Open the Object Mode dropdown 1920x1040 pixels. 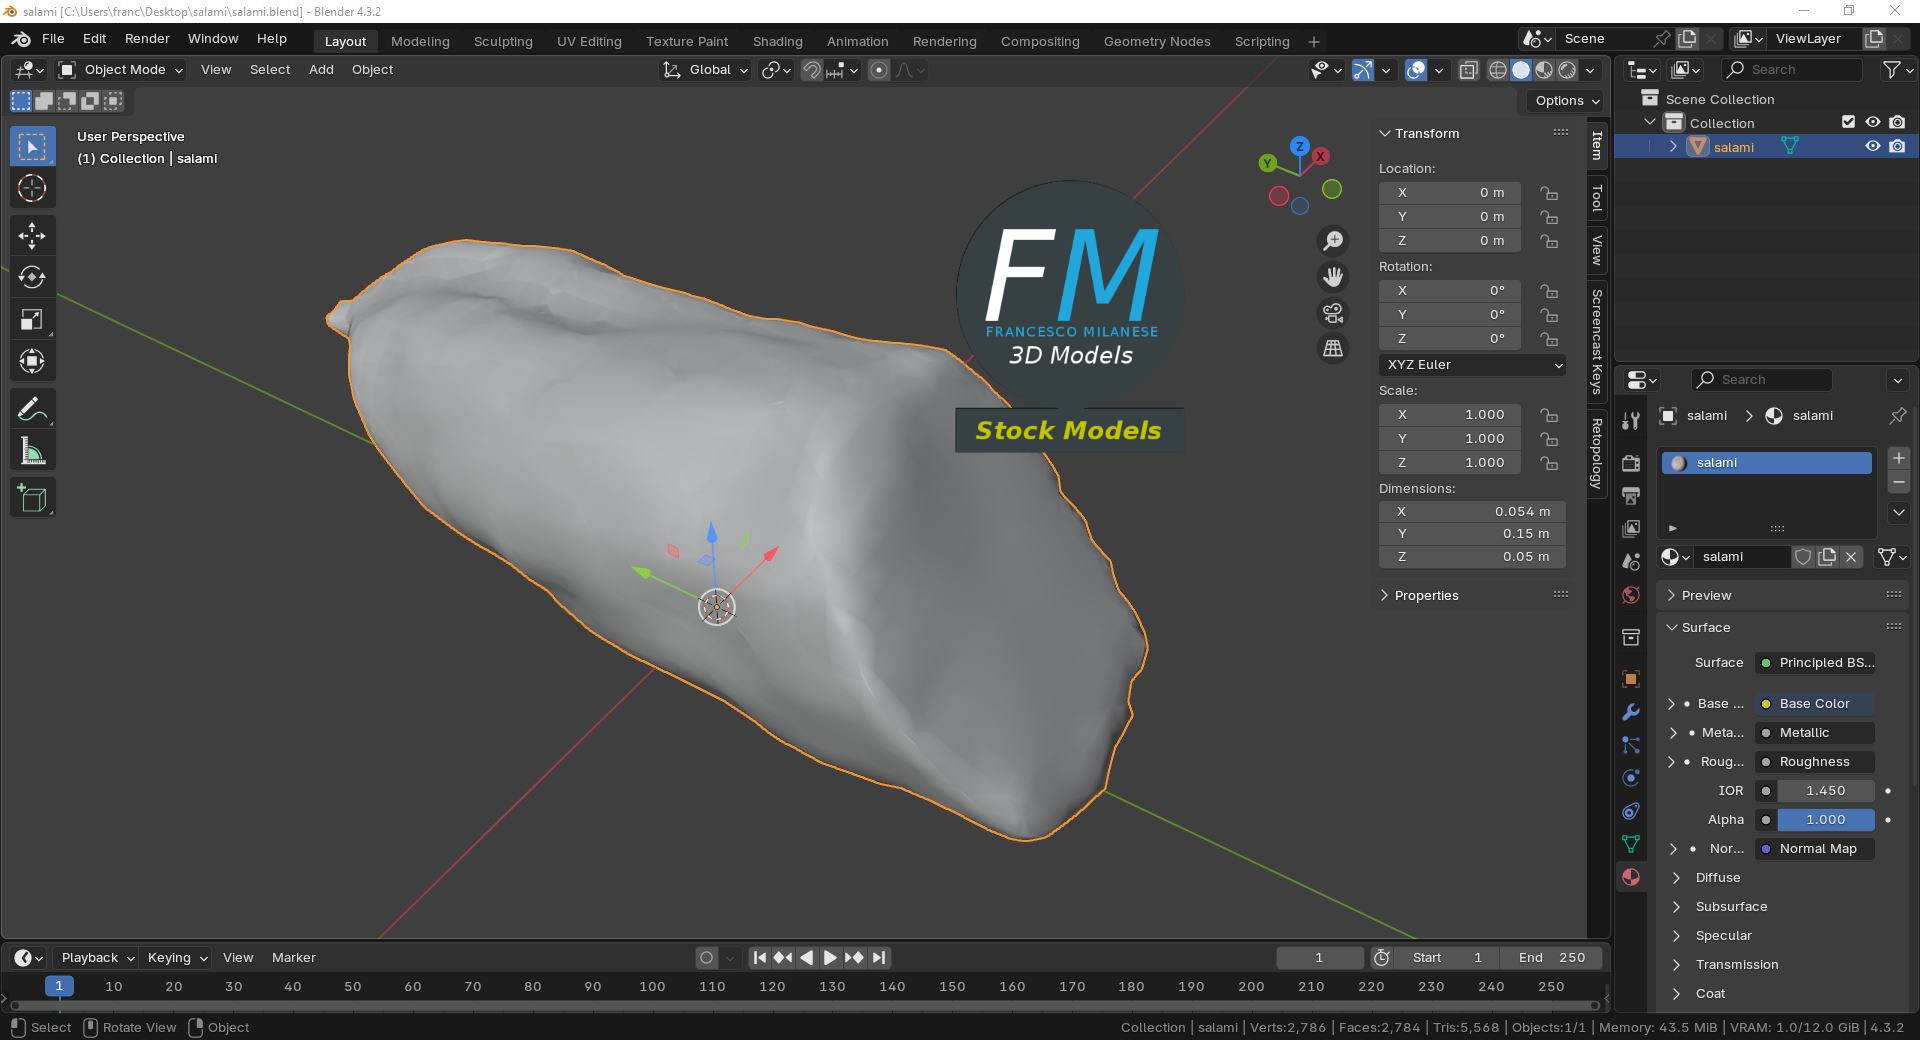[121, 70]
